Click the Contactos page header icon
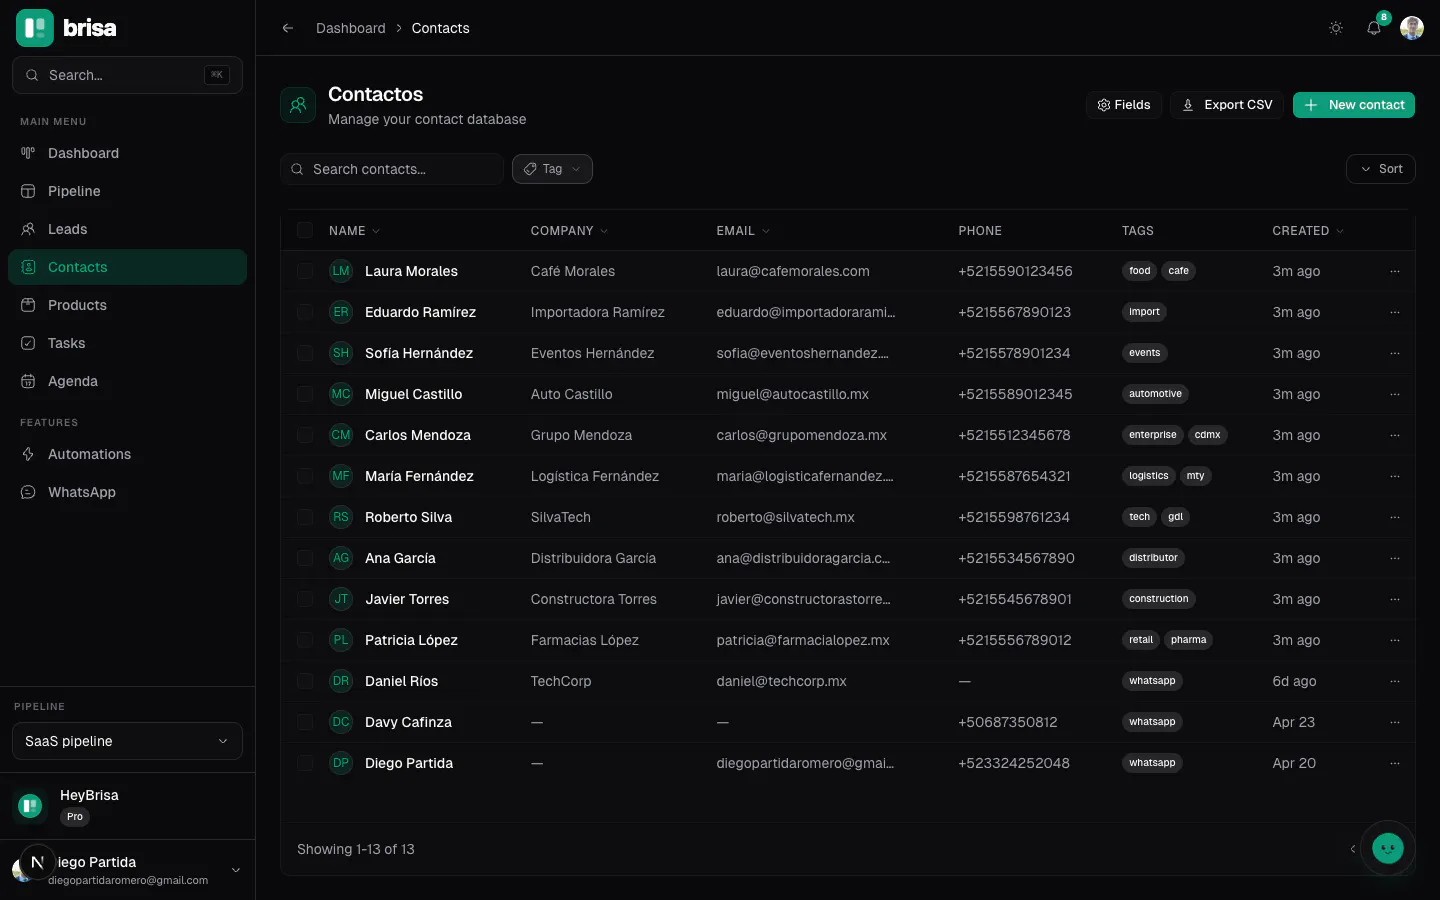Viewport: 1440px width, 900px height. point(298,104)
